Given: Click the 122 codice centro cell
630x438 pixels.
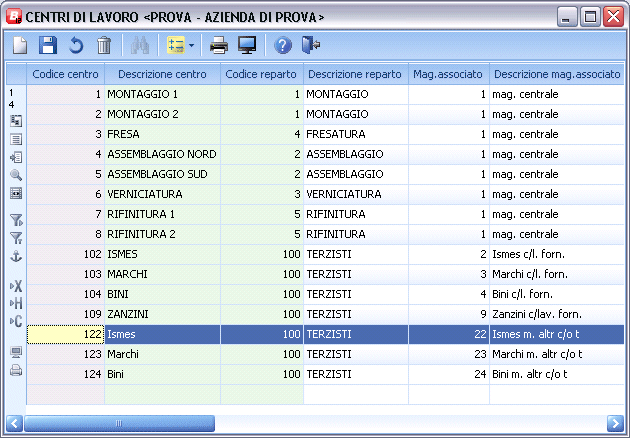Looking at the screenshot, I should coord(65,334).
